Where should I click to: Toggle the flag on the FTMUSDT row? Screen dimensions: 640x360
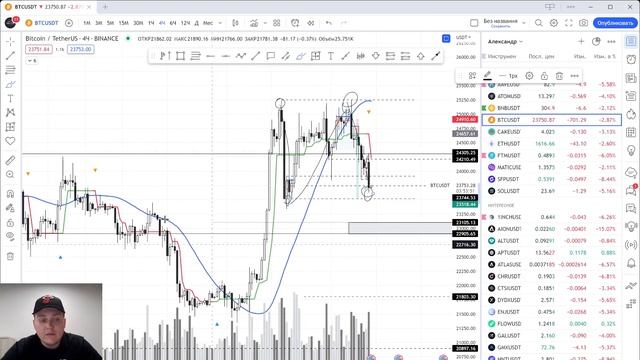click(484, 156)
